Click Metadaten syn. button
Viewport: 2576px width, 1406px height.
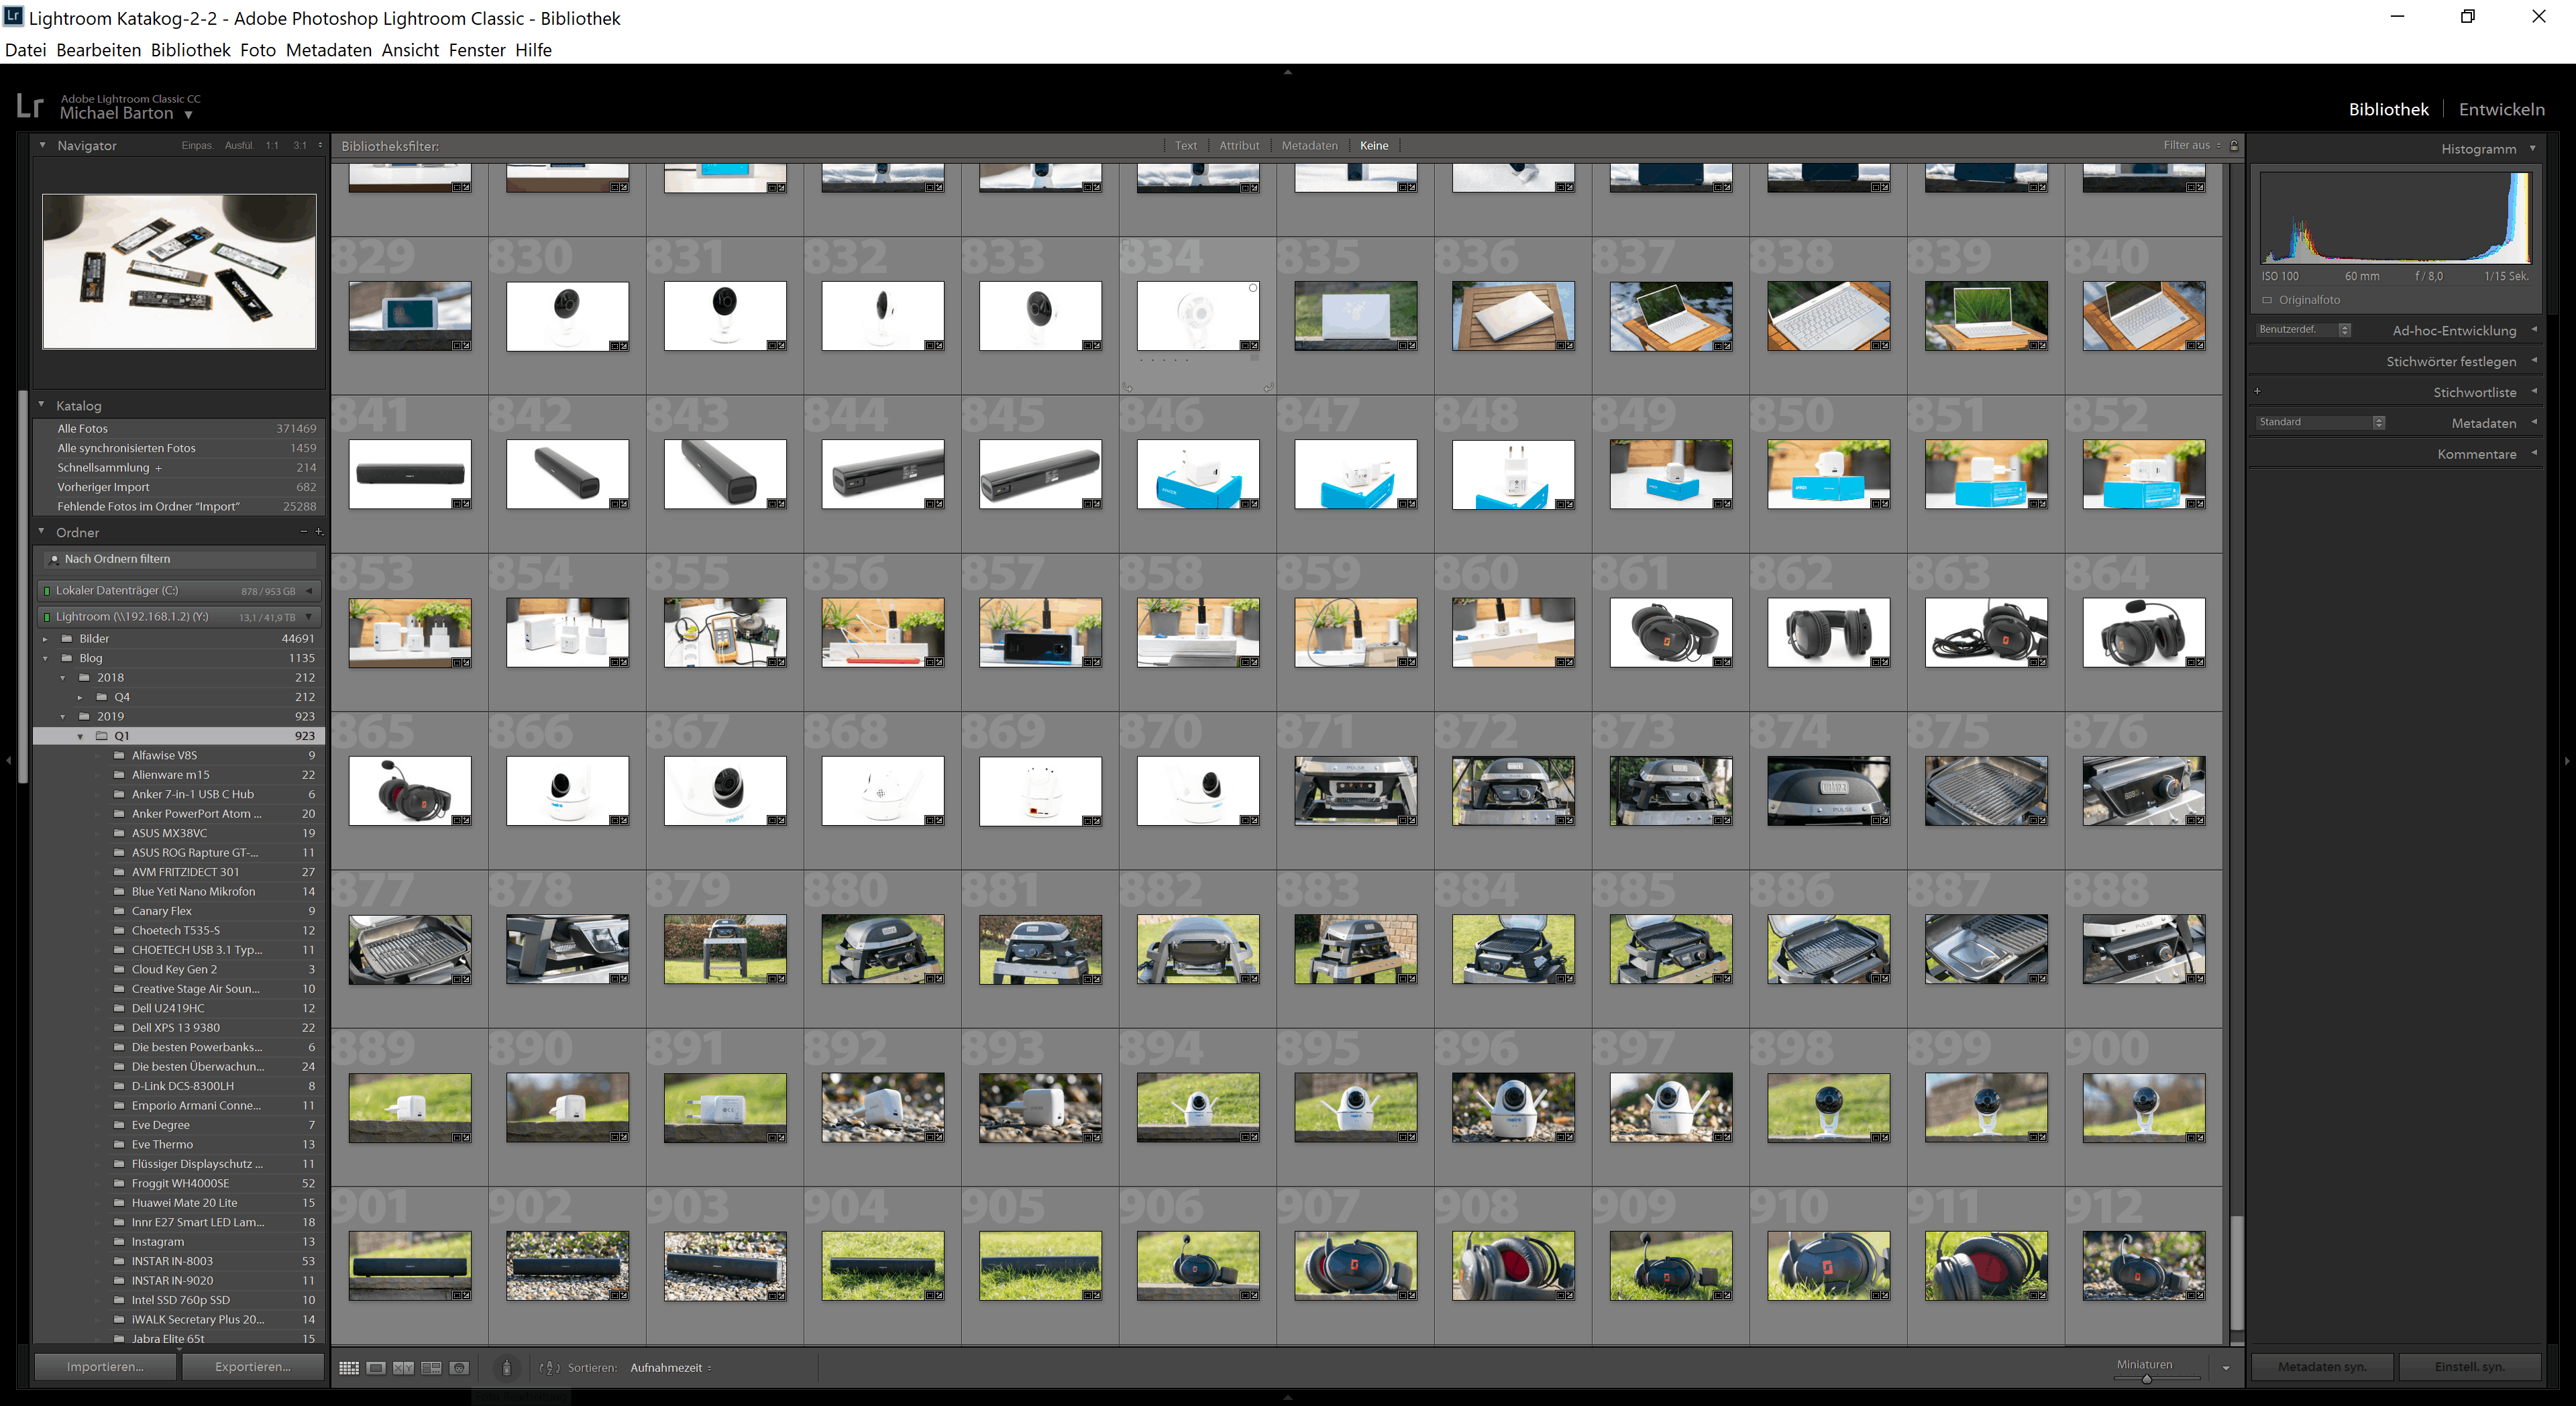pyautogui.click(x=2322, y=1367)
